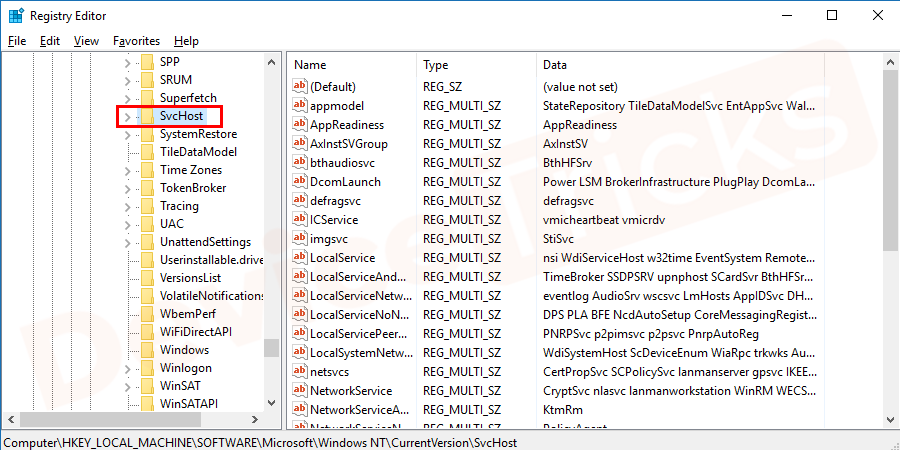The width and height of the screenshot is (900, 450).
Task: Click the folder icon of Tracing key
Action: coord(148,205)
